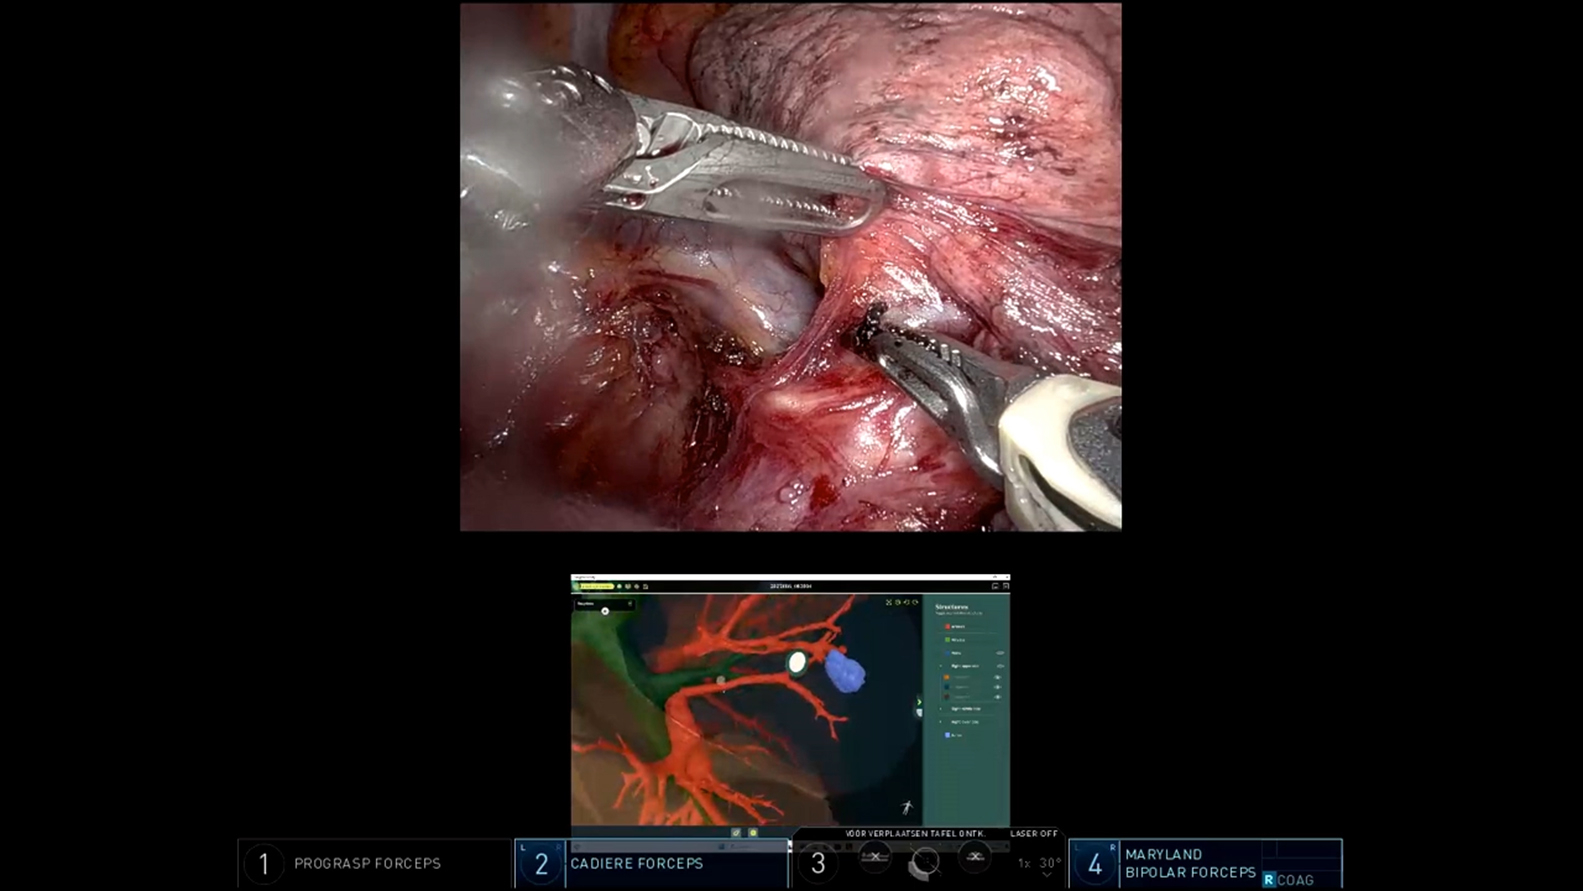Click the Maryland Bipolar Forceps label
1583x891 pixels.
1190,863
